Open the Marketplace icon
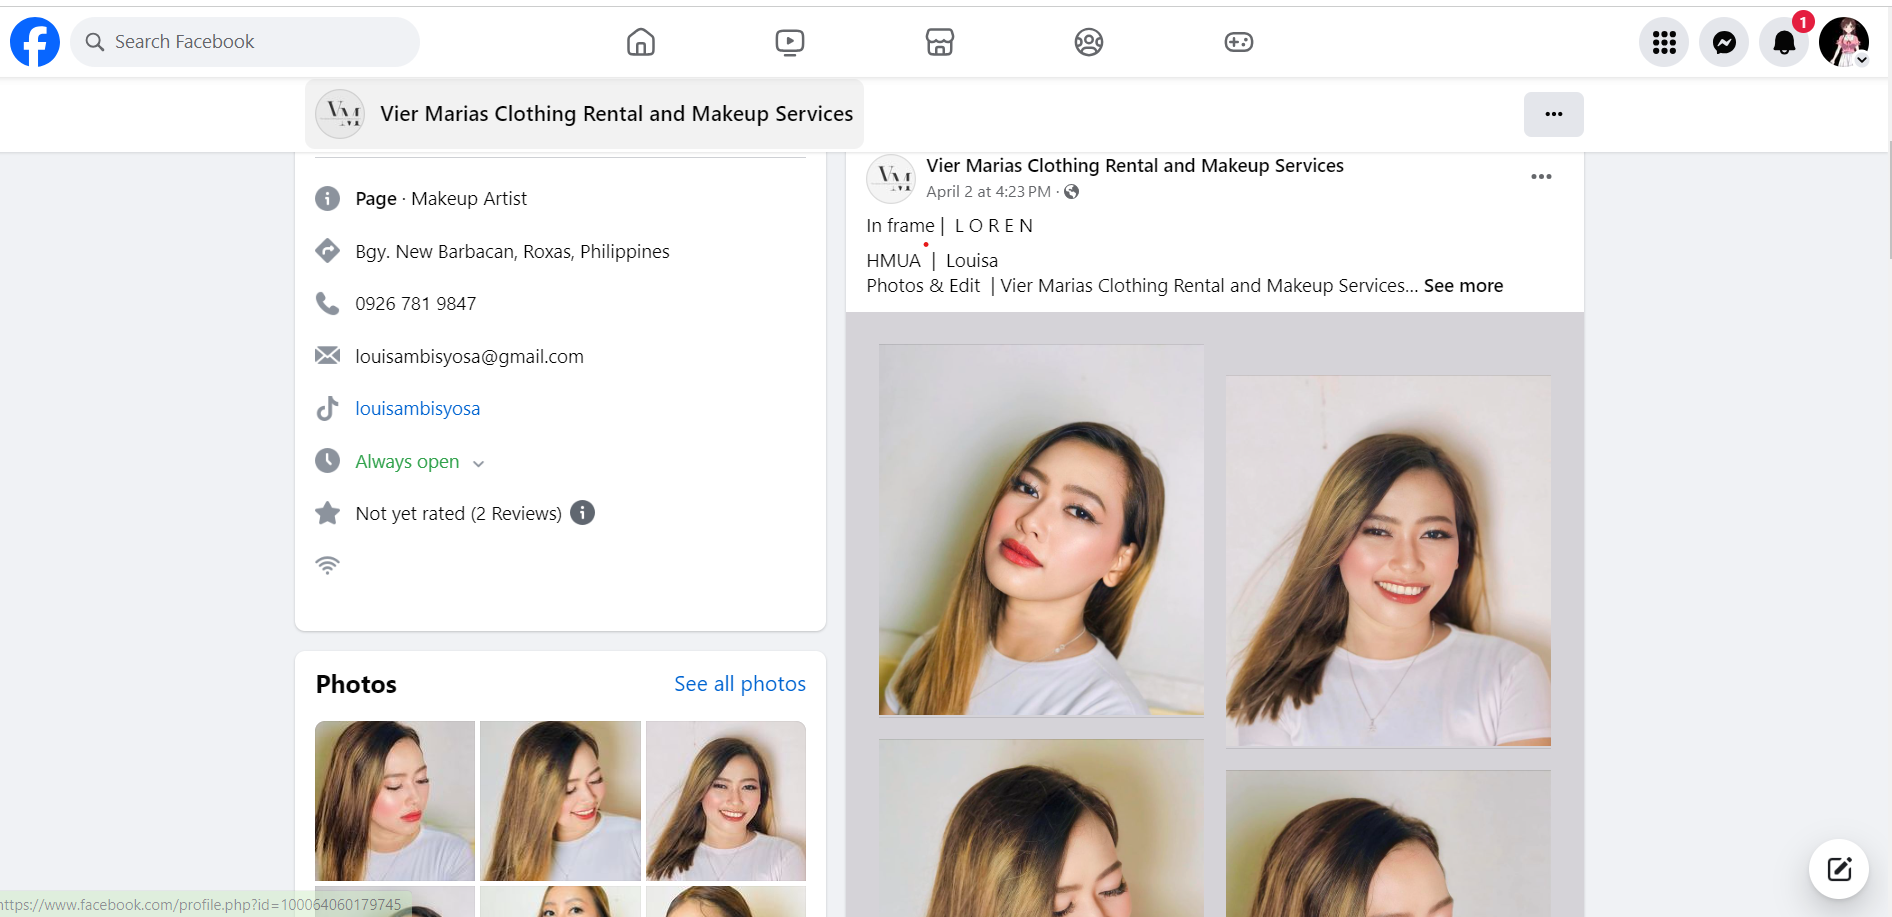 (939, 42)
